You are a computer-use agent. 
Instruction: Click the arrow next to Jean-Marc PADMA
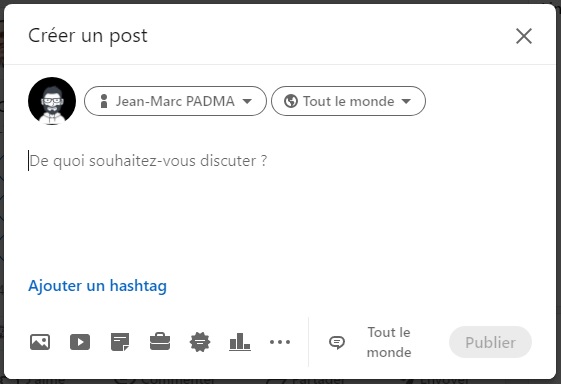pyautogui.click(x=247, y=101)
